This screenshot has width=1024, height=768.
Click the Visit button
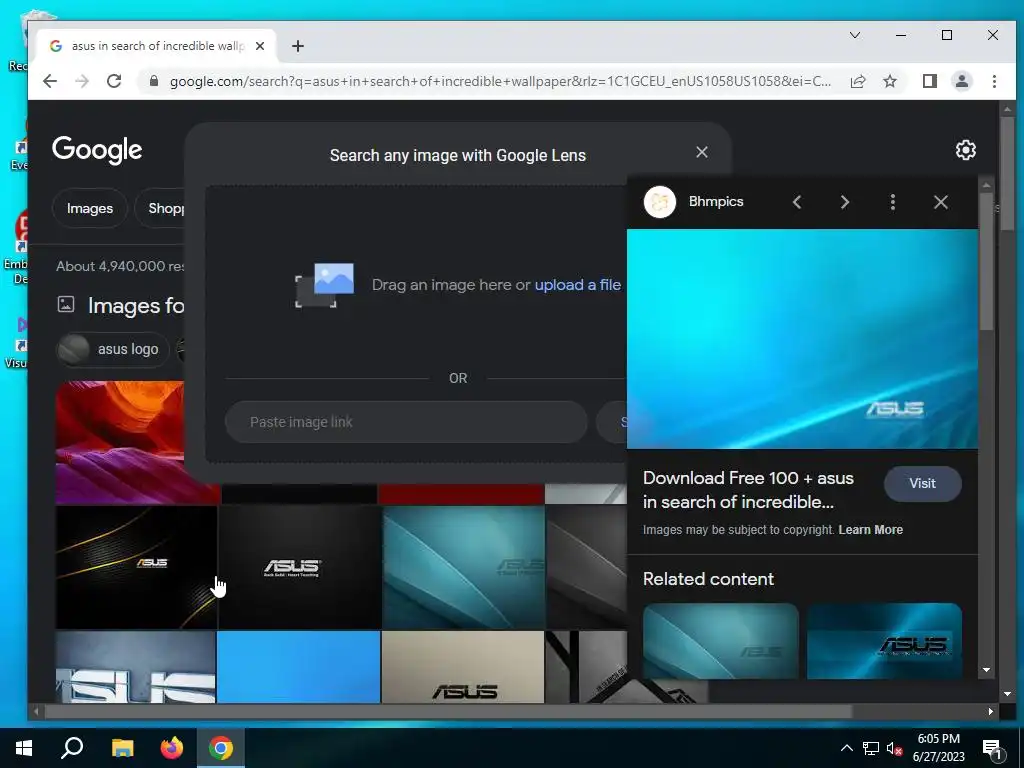point(922,483)
